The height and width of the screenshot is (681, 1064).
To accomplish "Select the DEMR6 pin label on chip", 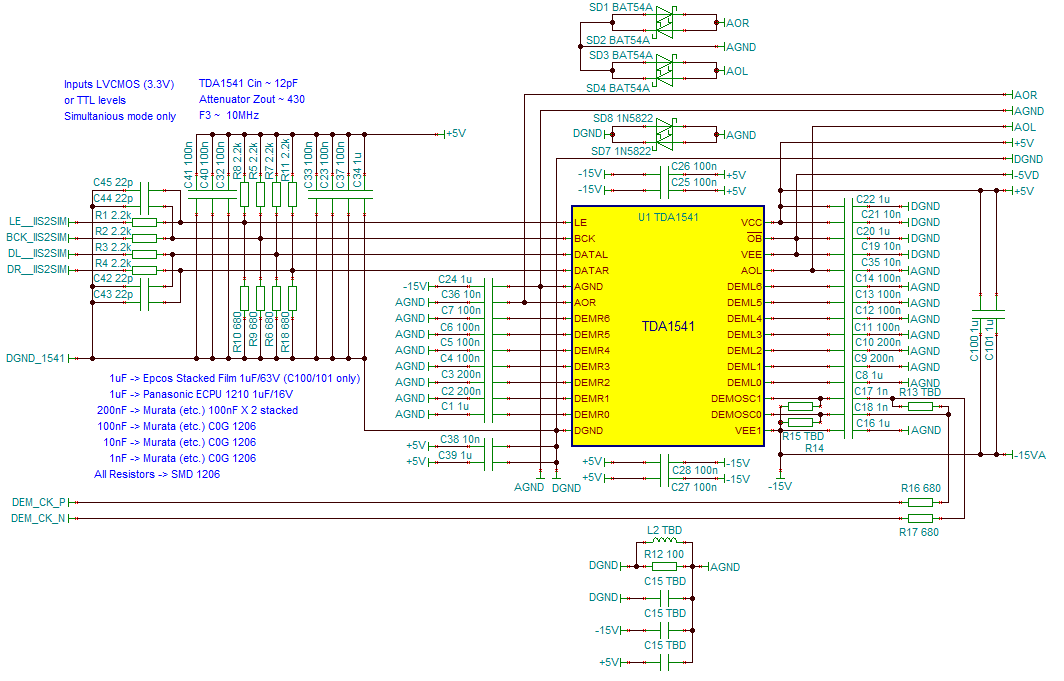I will pyautogui.click(x=592, y=319).
